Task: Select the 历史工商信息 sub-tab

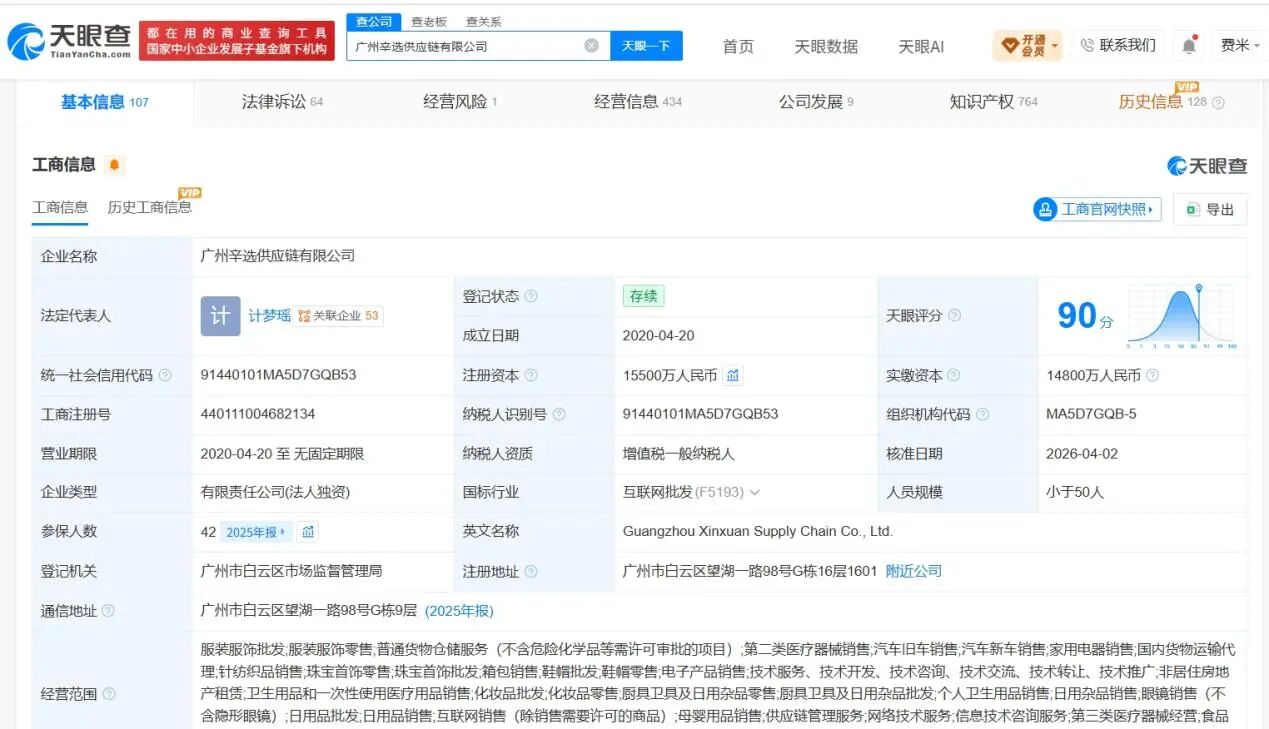Action: 150,207
